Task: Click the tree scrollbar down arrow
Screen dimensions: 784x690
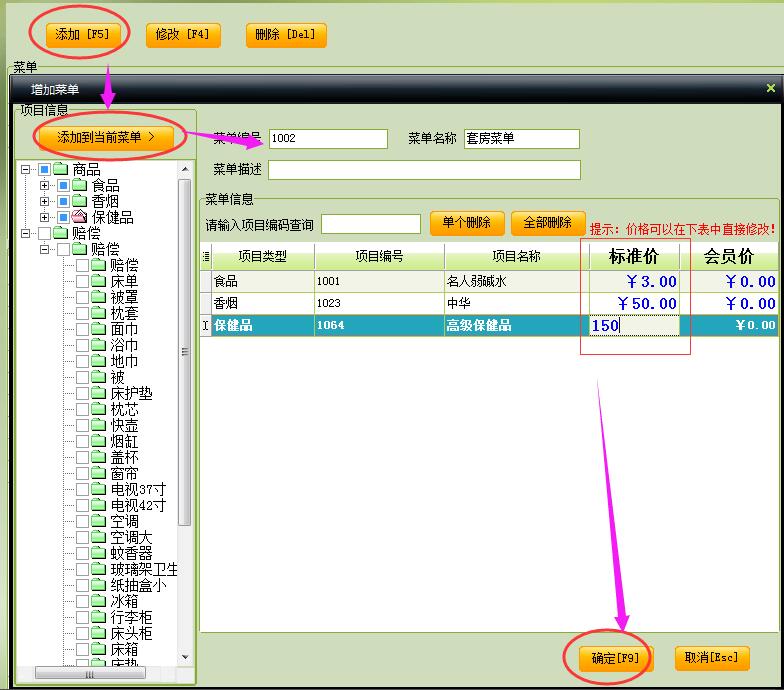Action: tap(185, 657)
